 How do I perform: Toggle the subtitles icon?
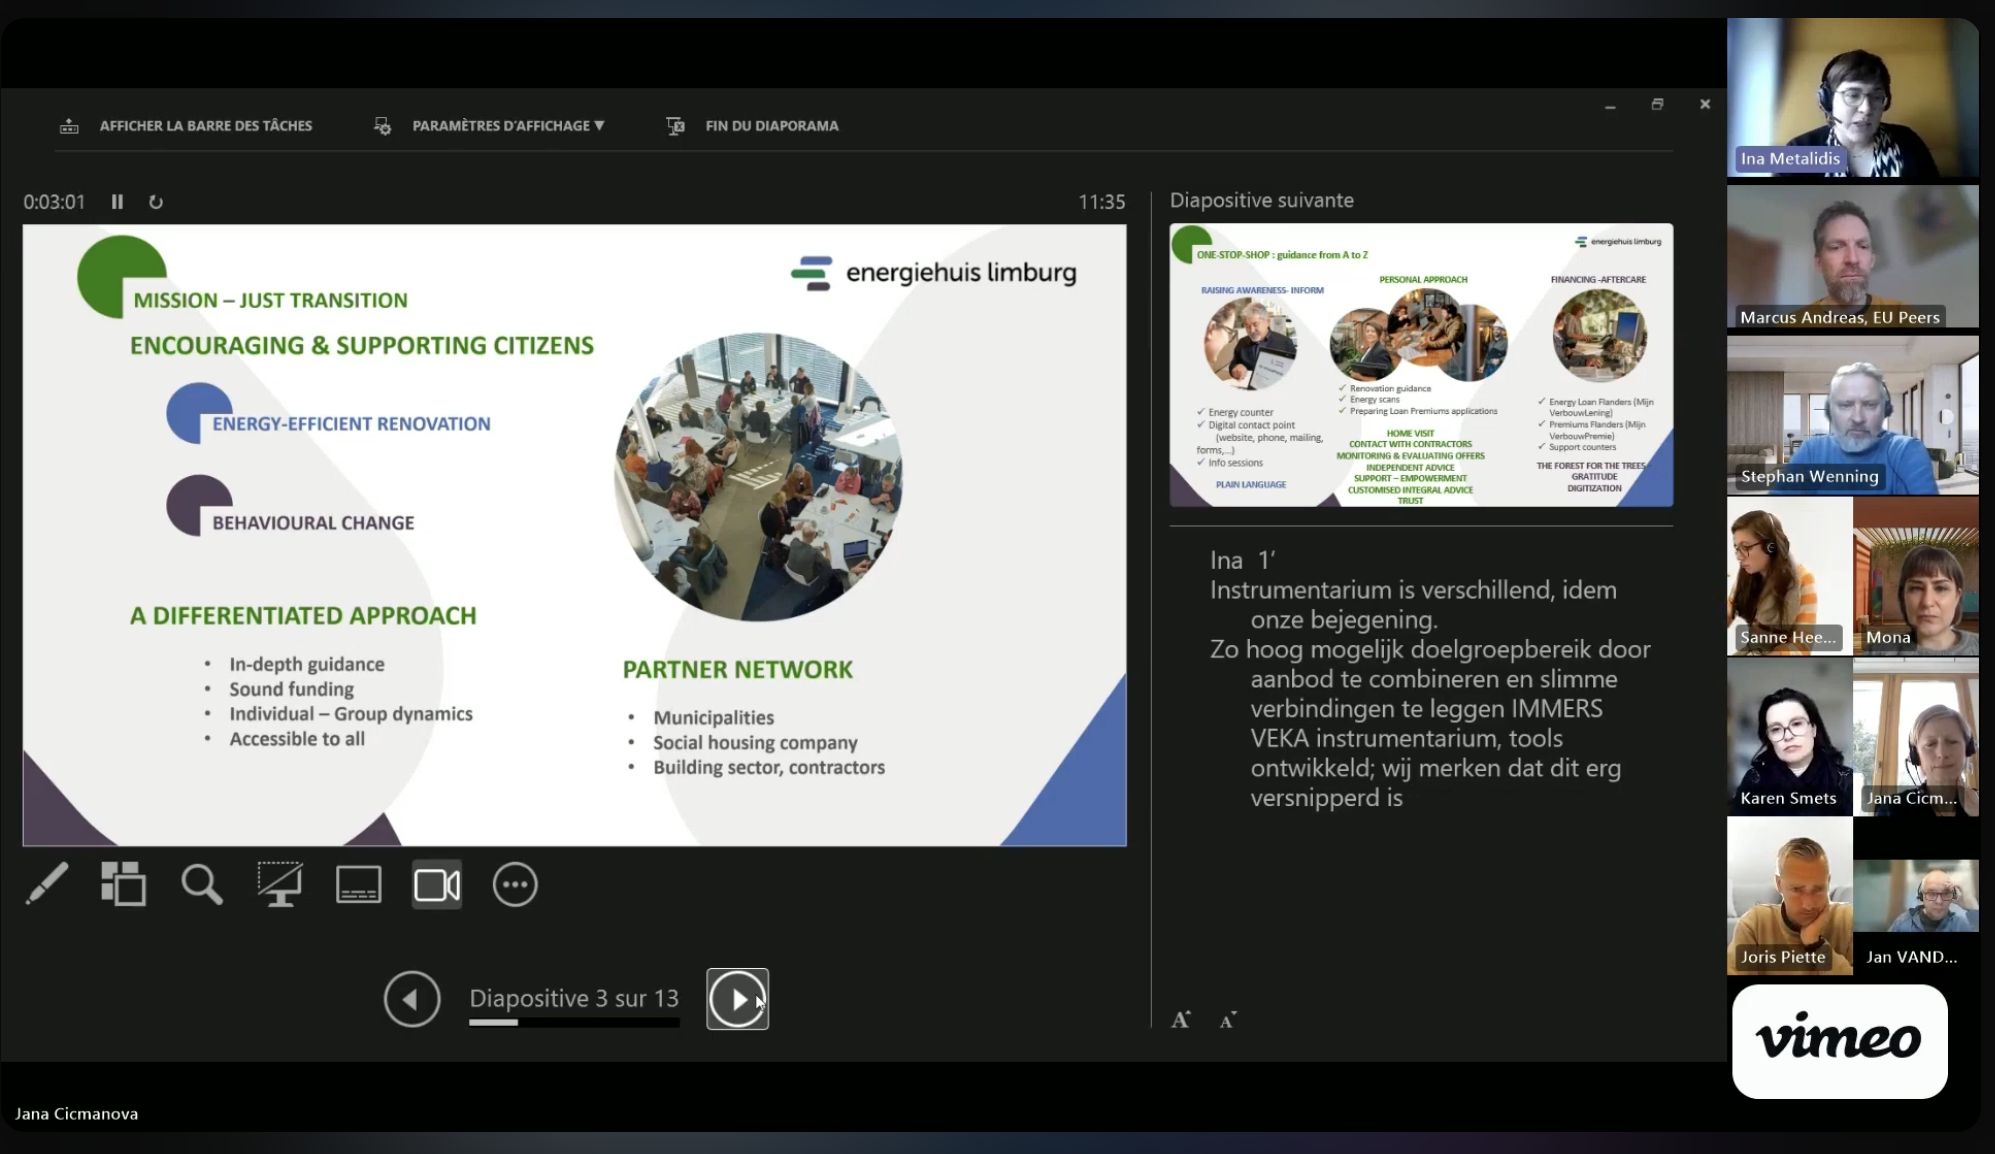358,884
